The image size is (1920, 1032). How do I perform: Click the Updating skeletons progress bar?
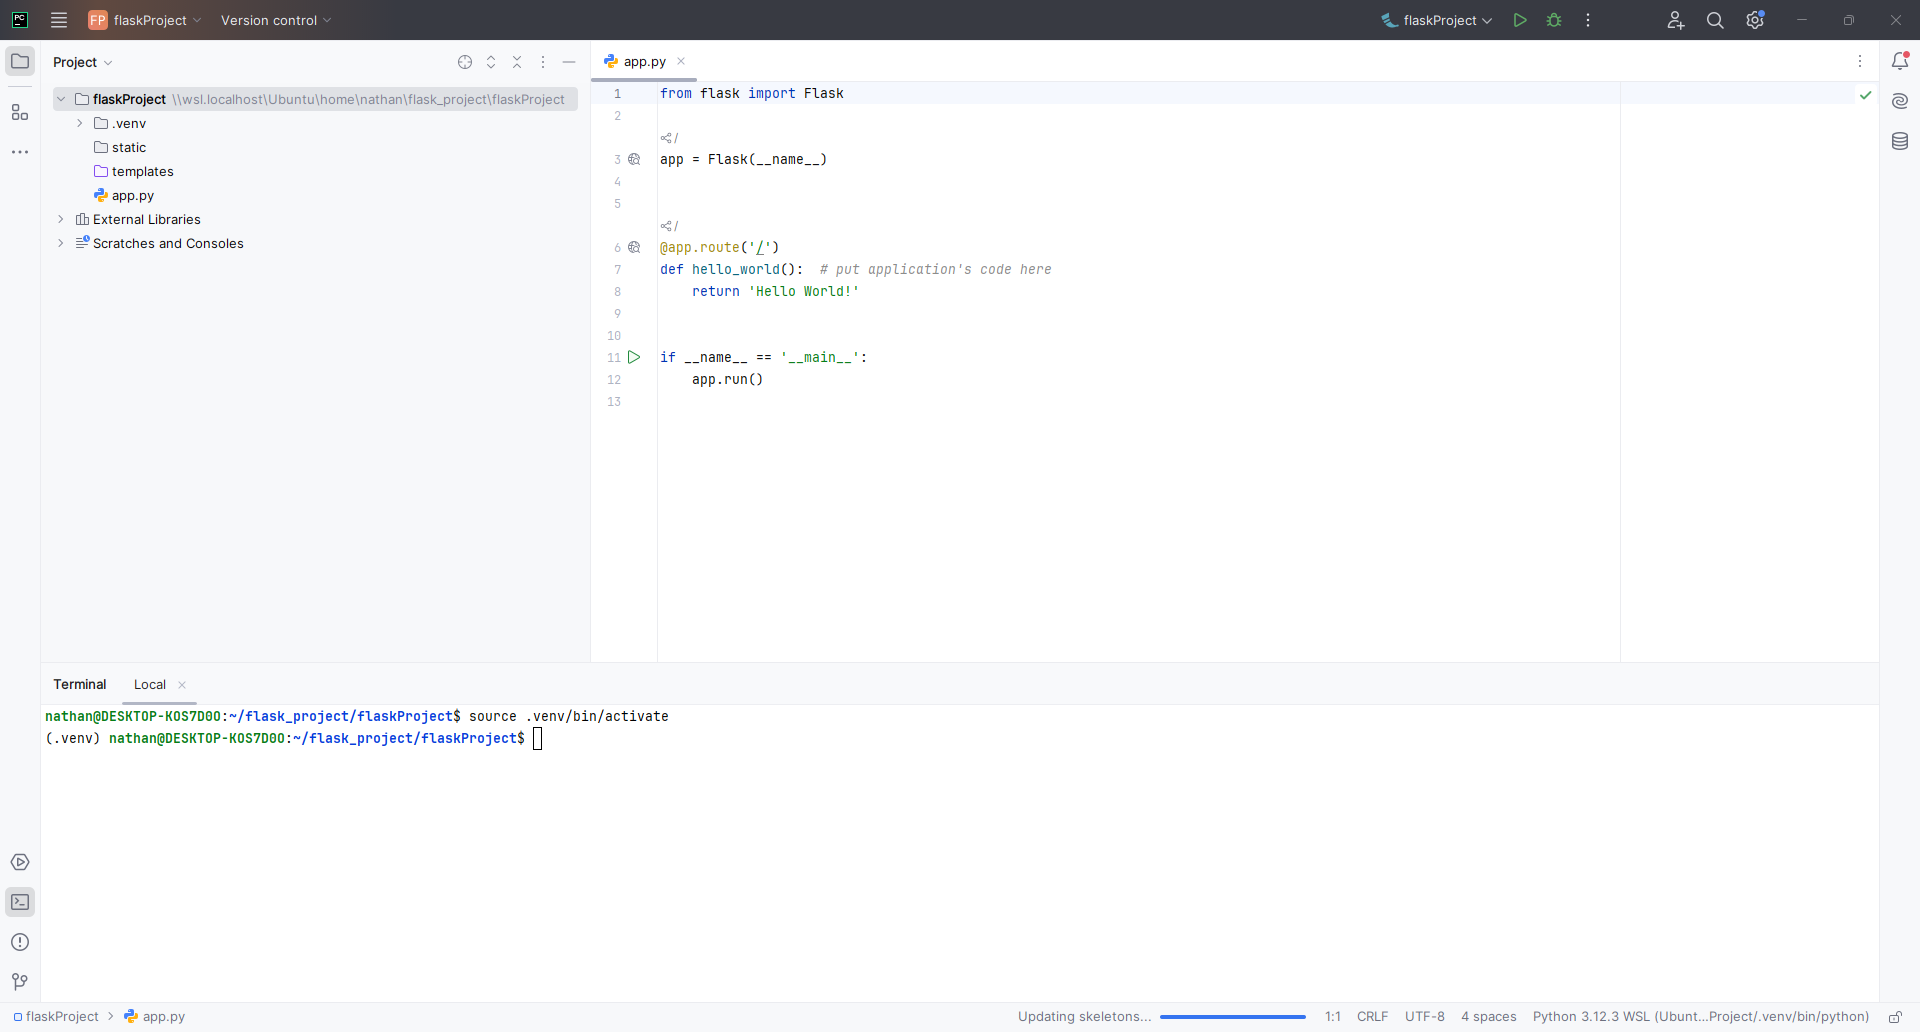pyautogui.click(x=1232, y=1017)
